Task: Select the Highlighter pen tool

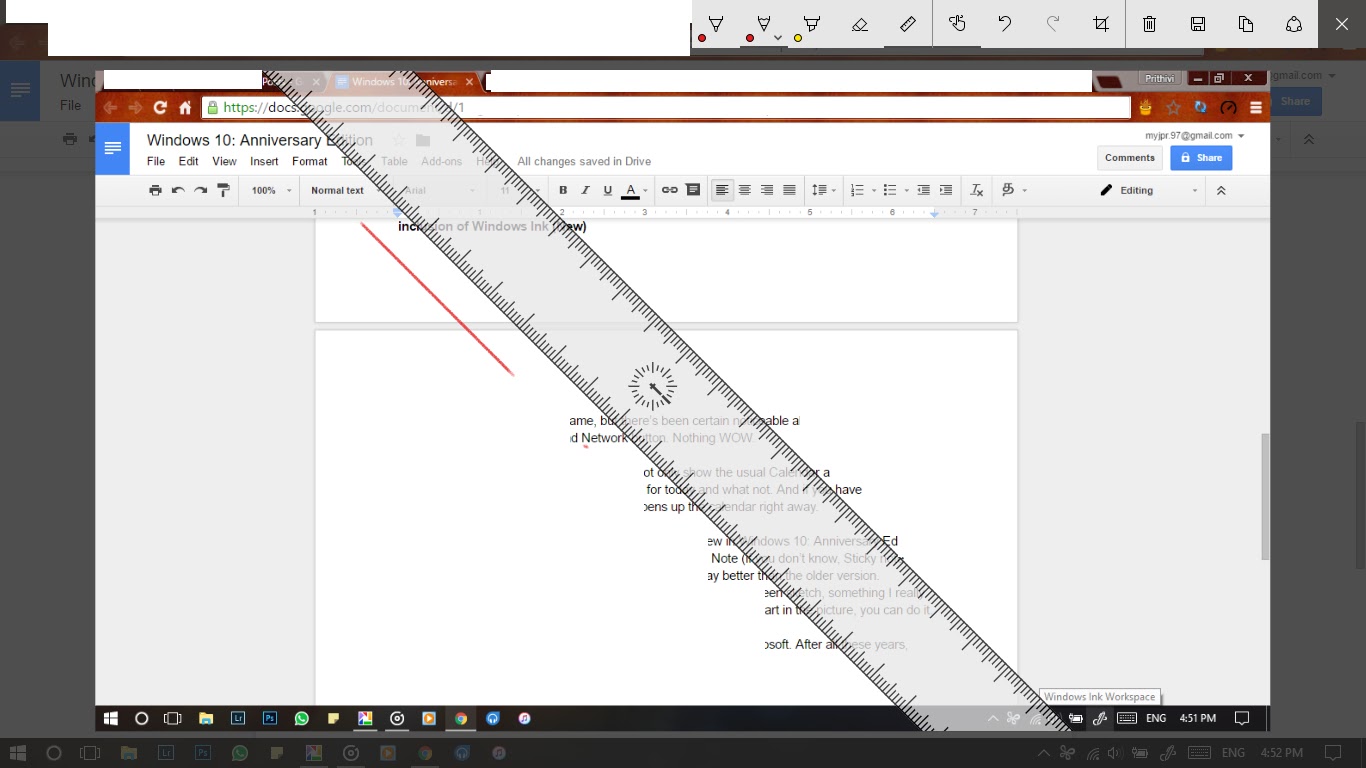Action: 812,24
